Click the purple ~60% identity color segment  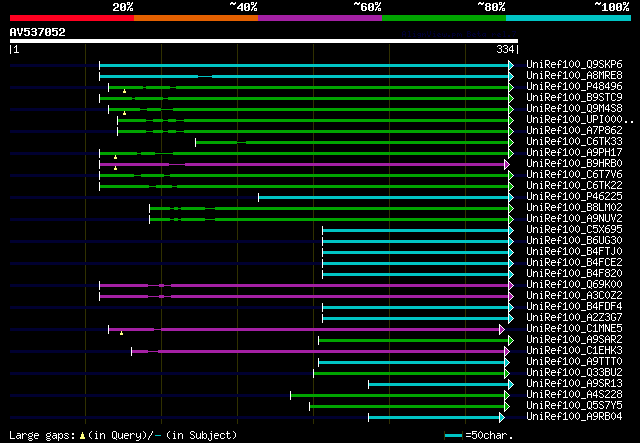[x=320, y=18]
